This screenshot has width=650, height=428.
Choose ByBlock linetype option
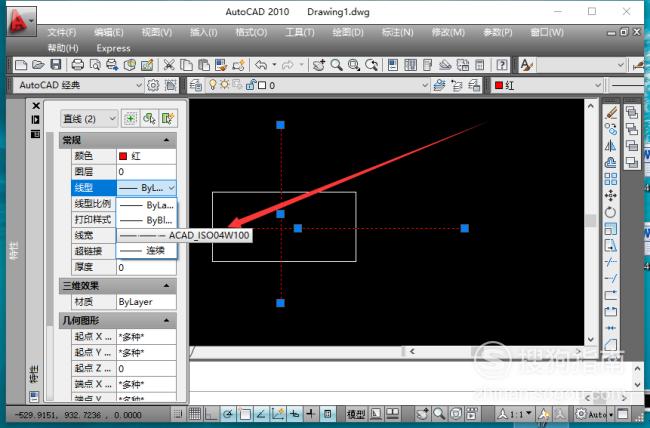coord(146,220)
